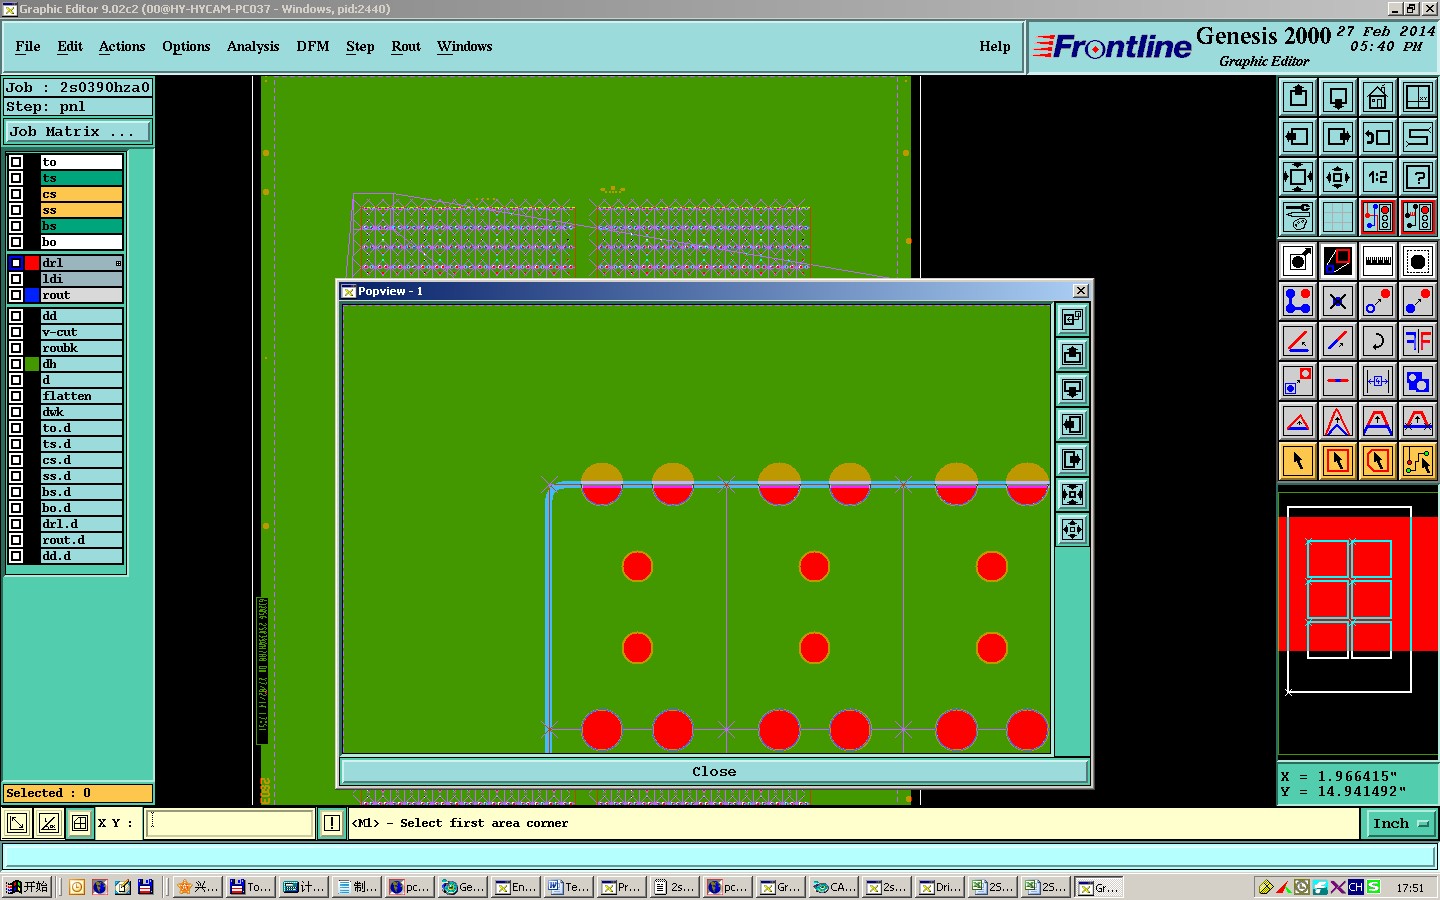
Task: Click the Popview zoom in icon
Action: (x=1072, y=494)
